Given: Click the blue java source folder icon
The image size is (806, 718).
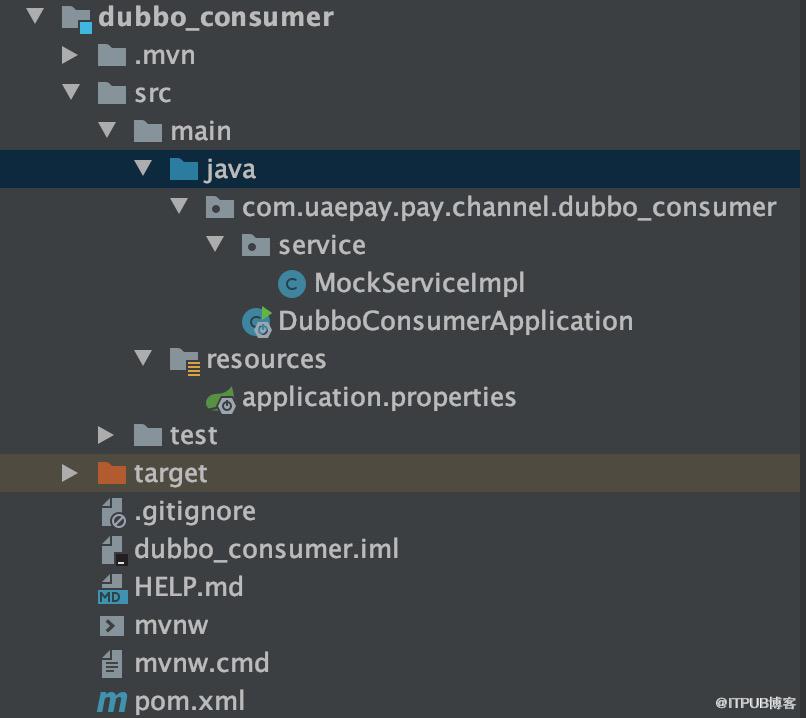Looking at the screenshot, I should click(184, 169).
